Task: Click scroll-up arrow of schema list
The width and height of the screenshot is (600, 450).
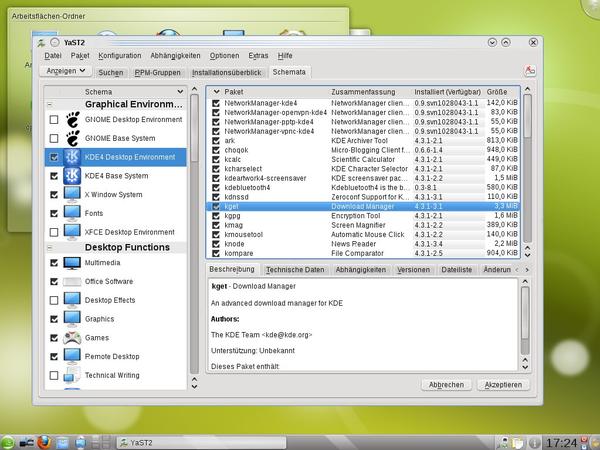Action: (194, 89)
